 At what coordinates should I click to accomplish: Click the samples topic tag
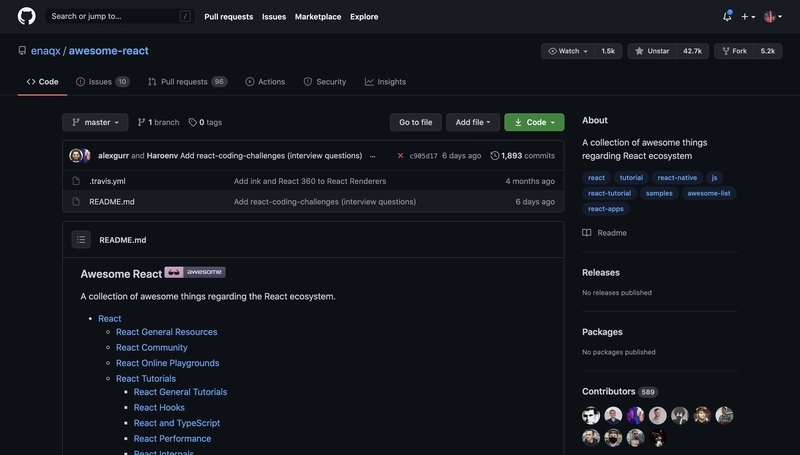click(659, 193)
